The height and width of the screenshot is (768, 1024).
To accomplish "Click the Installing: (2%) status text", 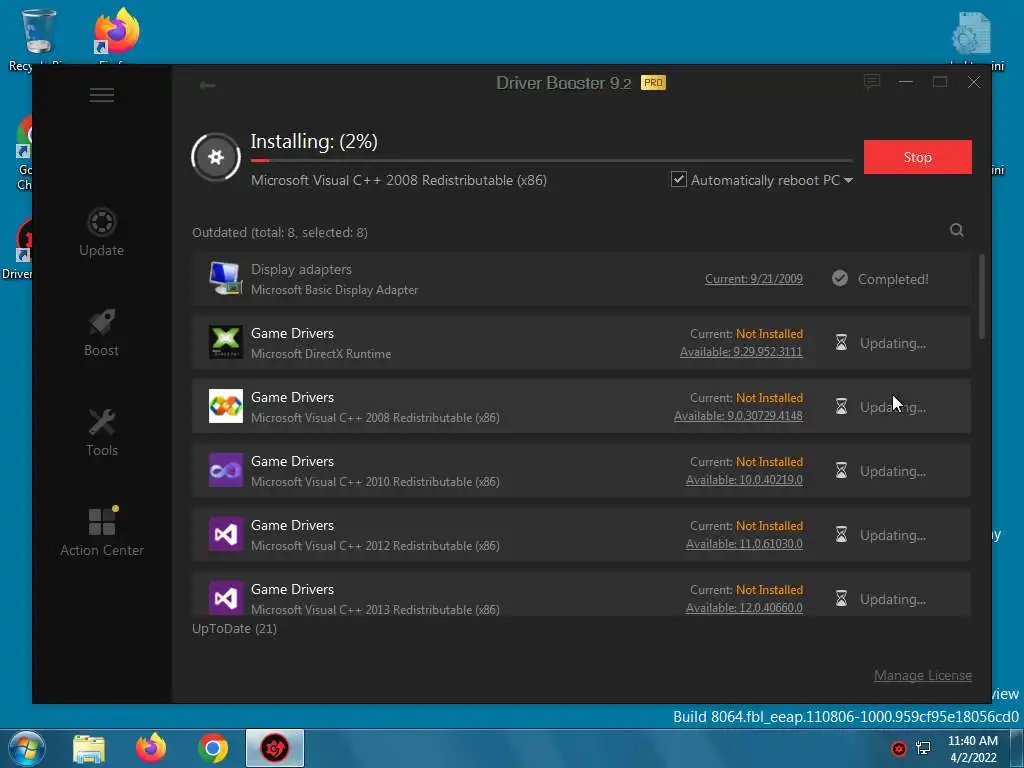I will pyautogui.click(x=314, y=142).
